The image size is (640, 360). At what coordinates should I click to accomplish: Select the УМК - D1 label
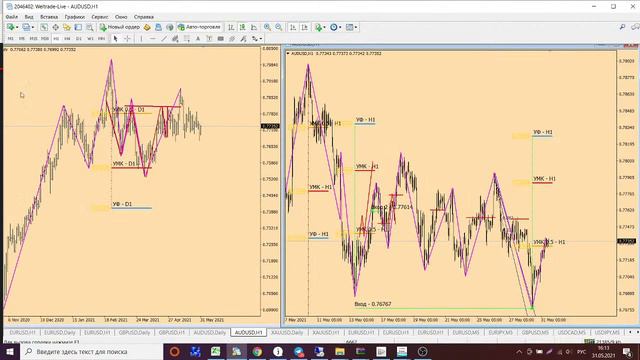coord(124,164)
